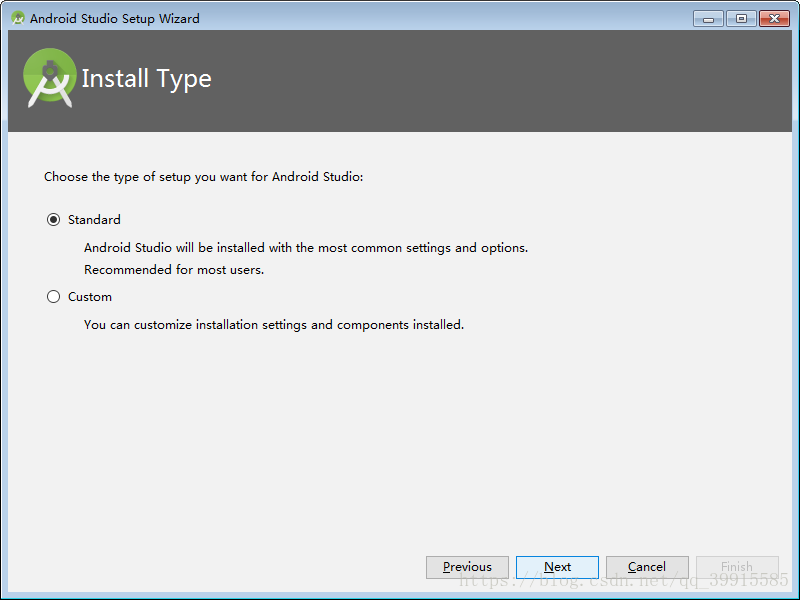The height and width of the screenshot is (600, 800).
Task: Click the 'Choose the type of setup' prompt
Action: pyautogui.click(x=204, y=177)
